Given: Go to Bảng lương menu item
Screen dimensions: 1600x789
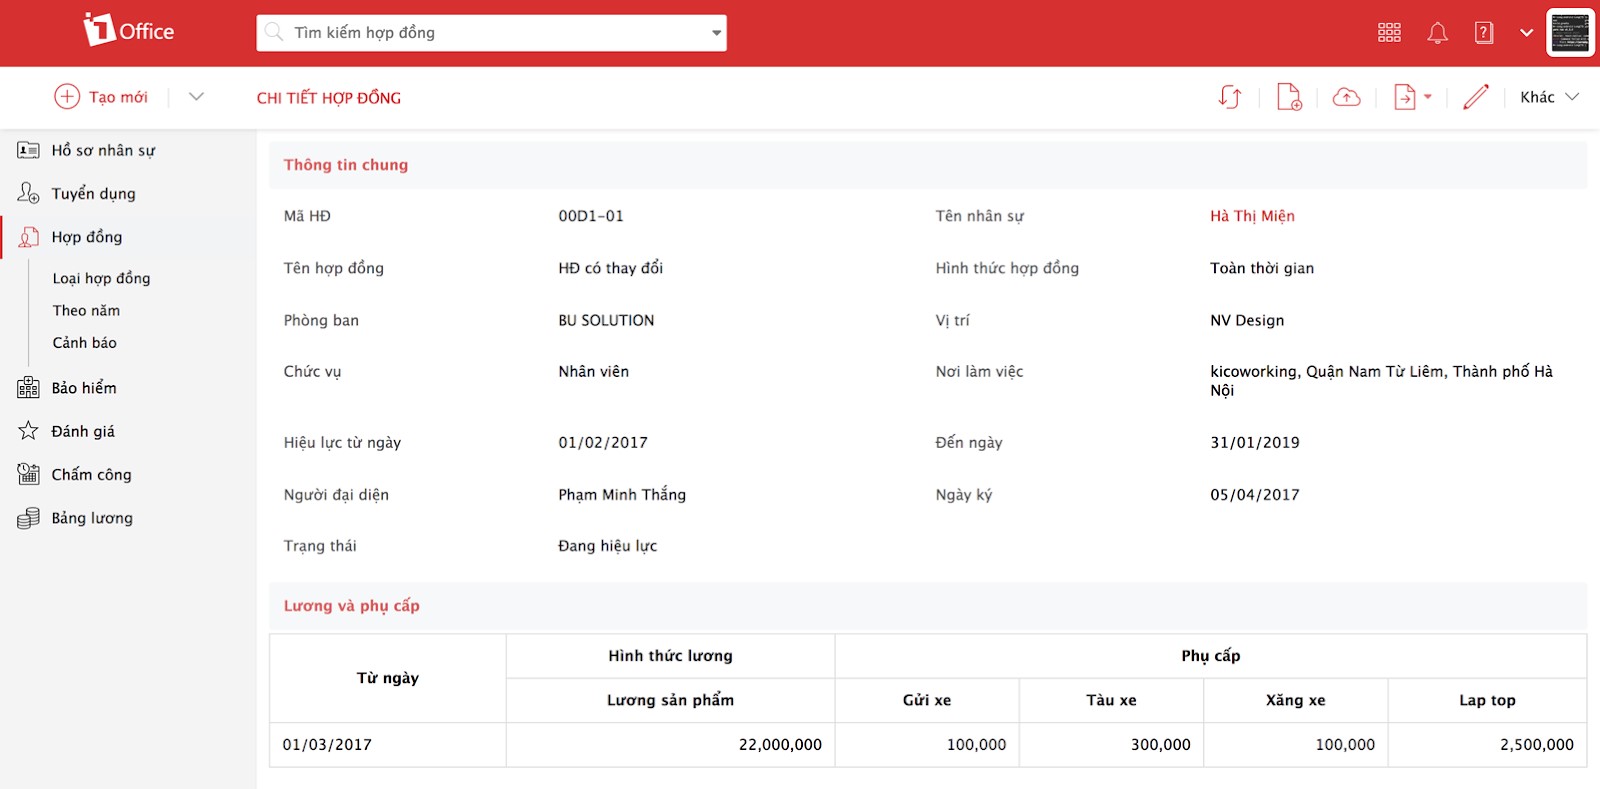Looking at the screenshot, I should pos(92,518).
